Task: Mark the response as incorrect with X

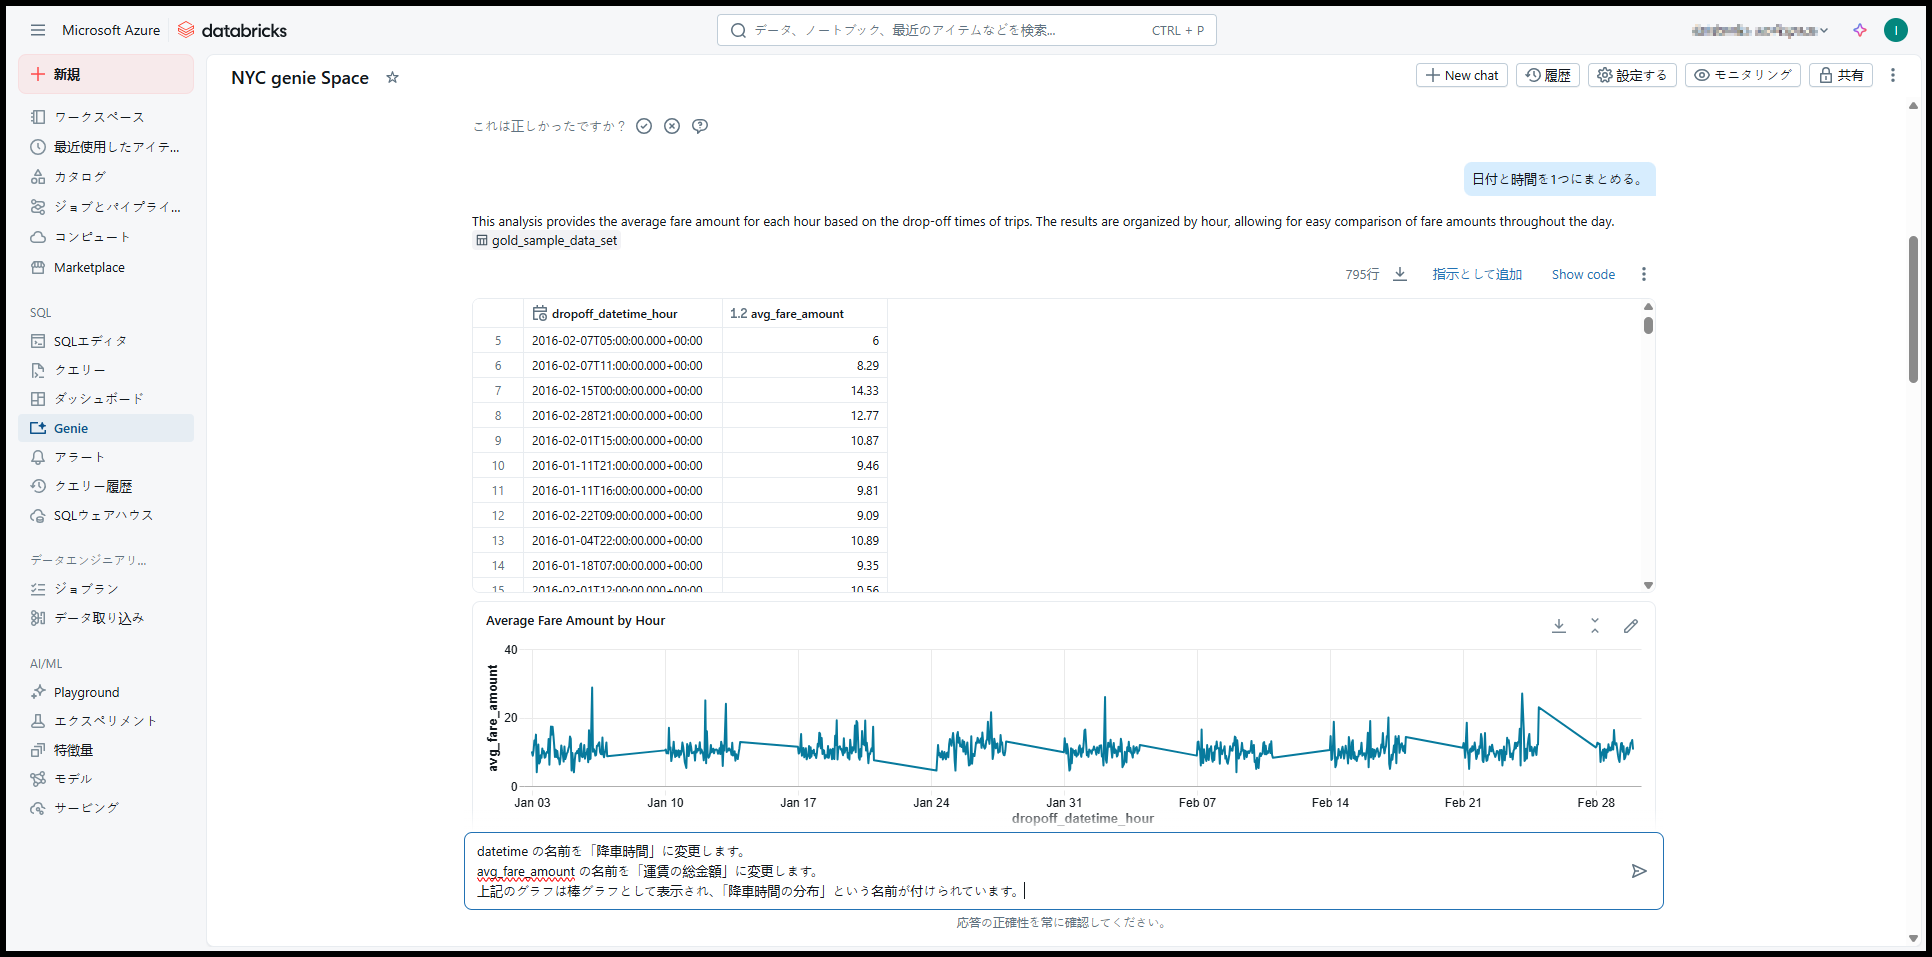Action: [x=672, y=126]
